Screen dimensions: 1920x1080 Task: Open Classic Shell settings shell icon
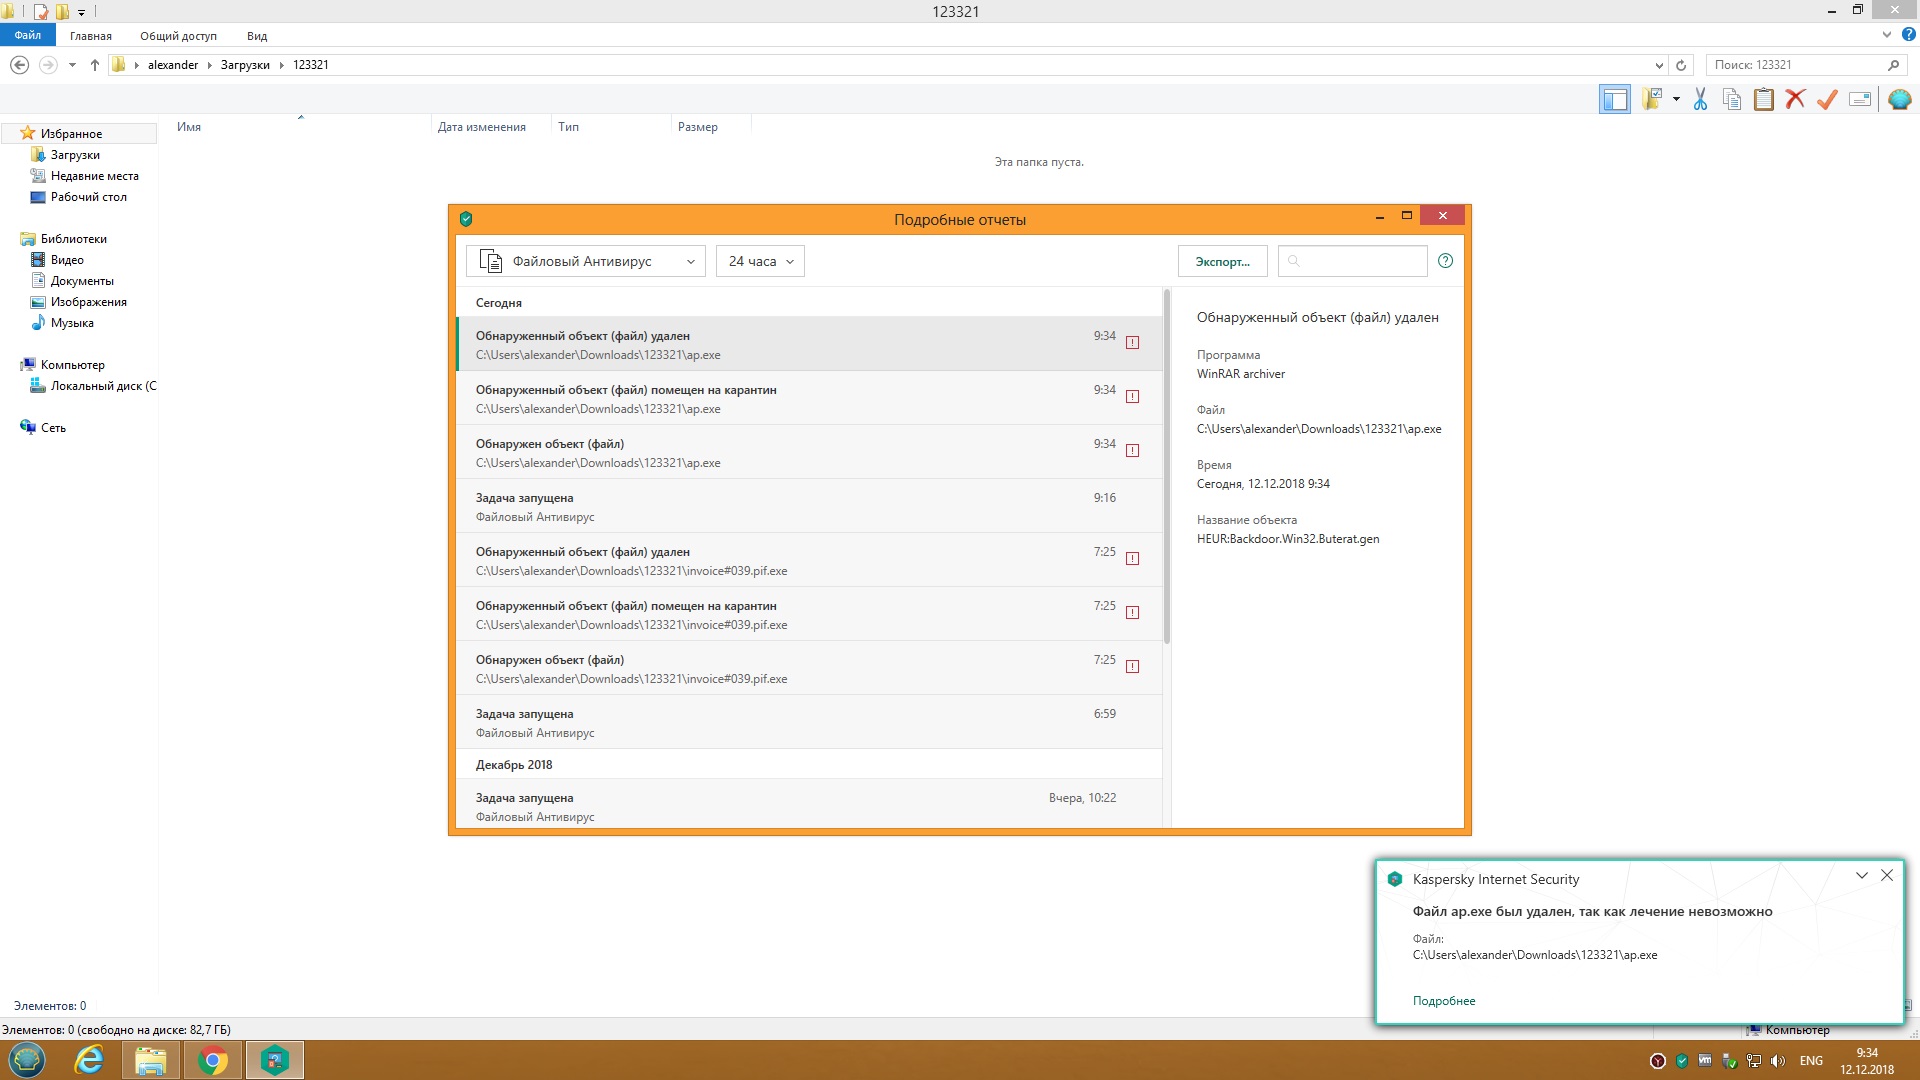click(1899, 99)
